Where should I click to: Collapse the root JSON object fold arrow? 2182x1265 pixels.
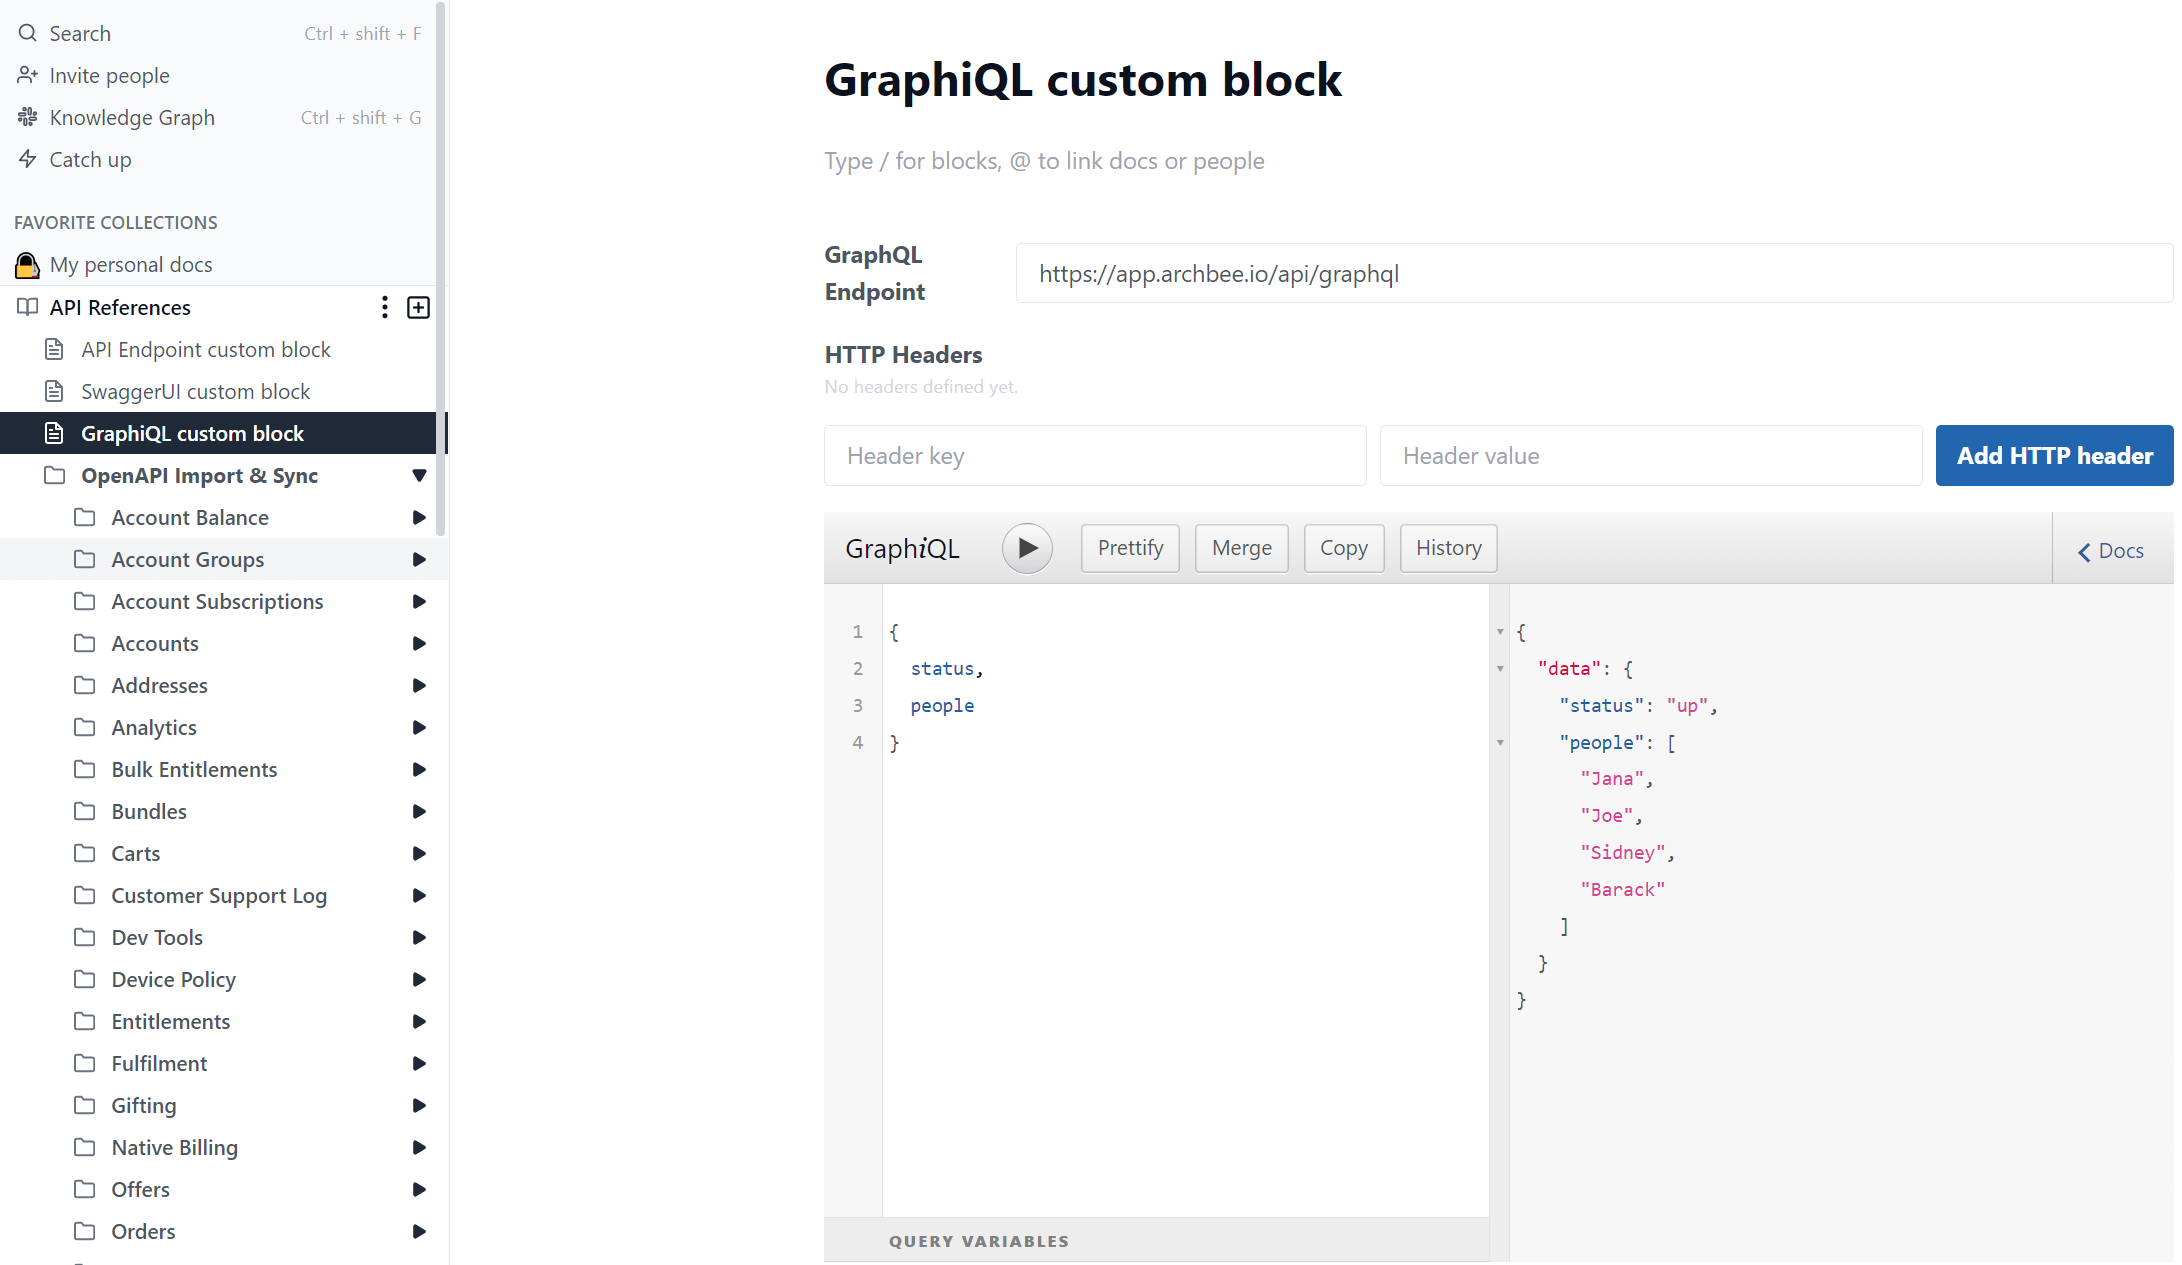coord(1500,632)
